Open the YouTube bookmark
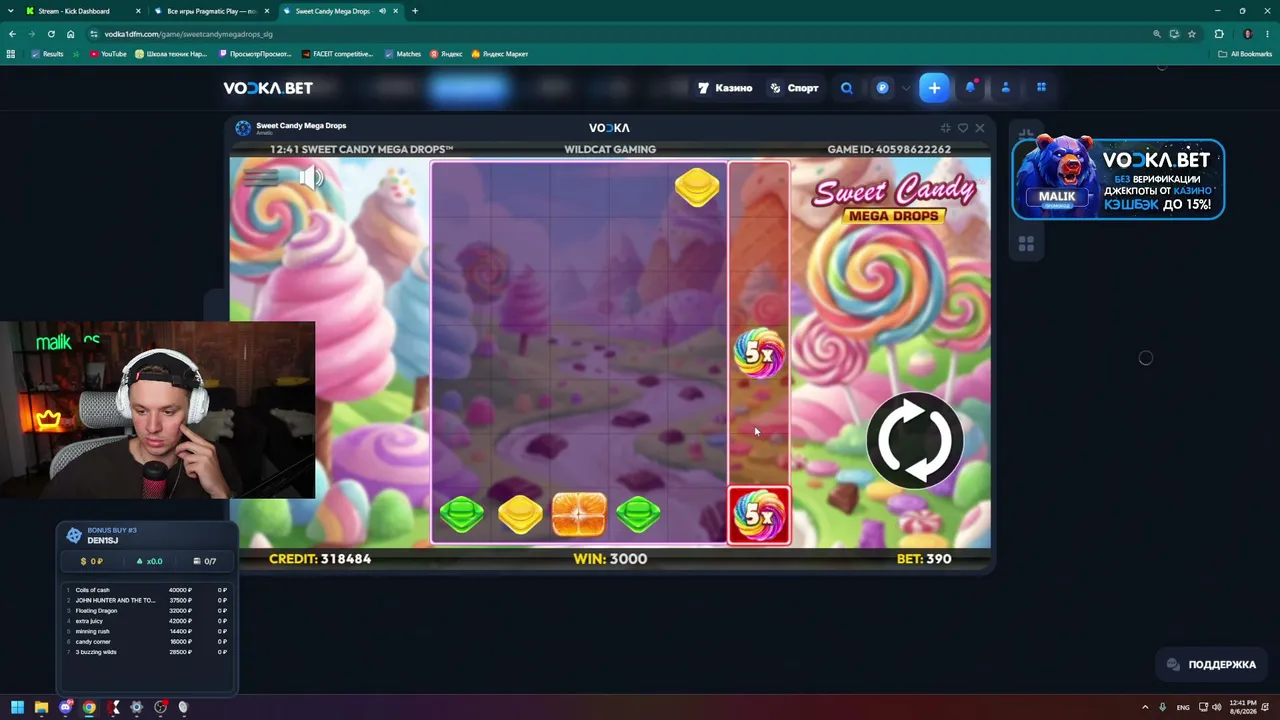1280x720 pixels. click(x=108, y=54)
